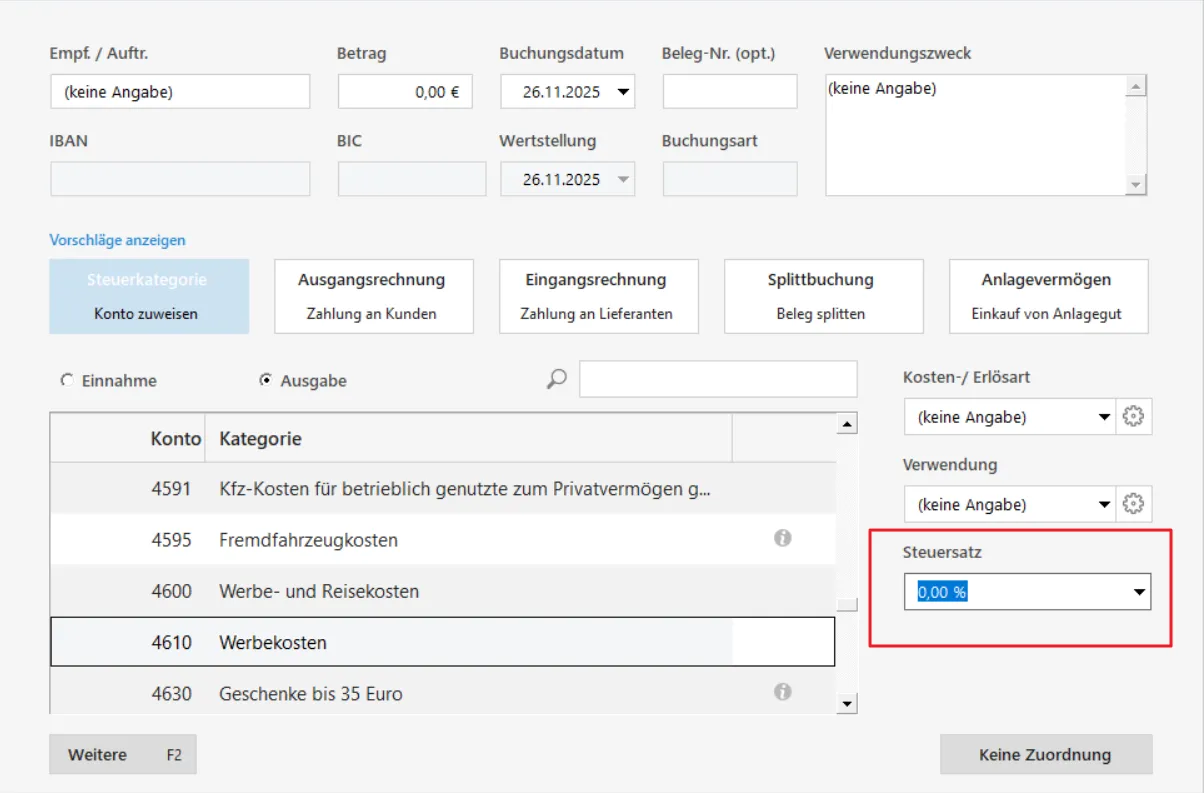Viewport: 1204px width, 793px height.
Task: Switch to Splittbuchung tab
Action: click(x=821, y=296)
